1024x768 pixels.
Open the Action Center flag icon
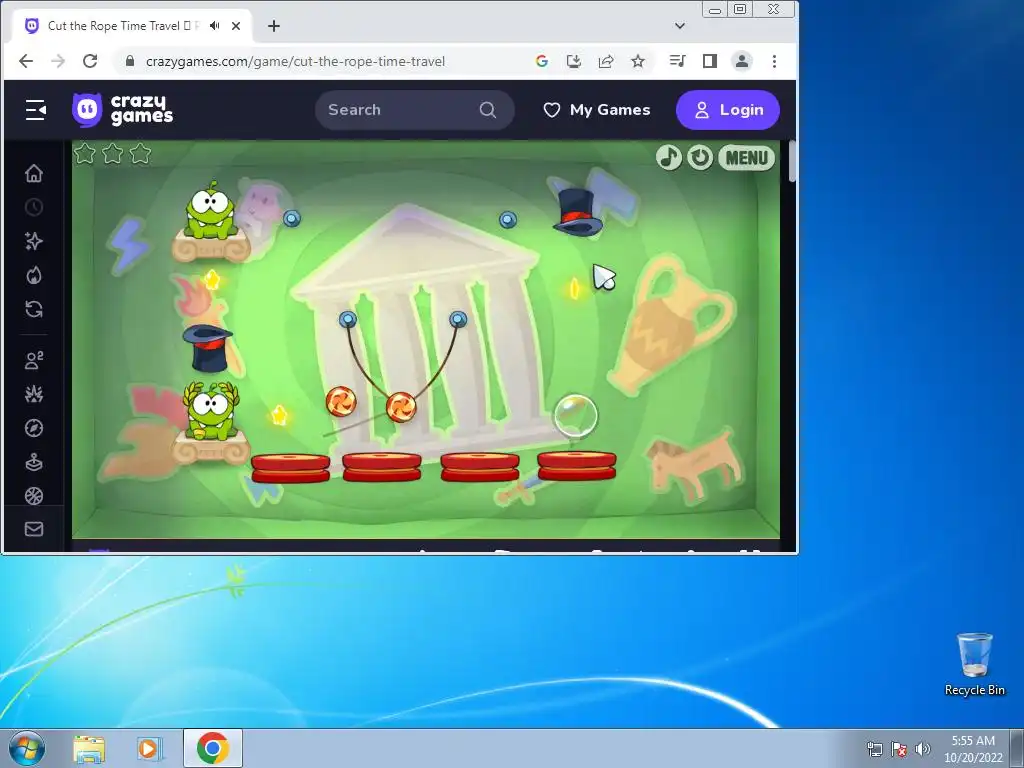pos(899,749)
